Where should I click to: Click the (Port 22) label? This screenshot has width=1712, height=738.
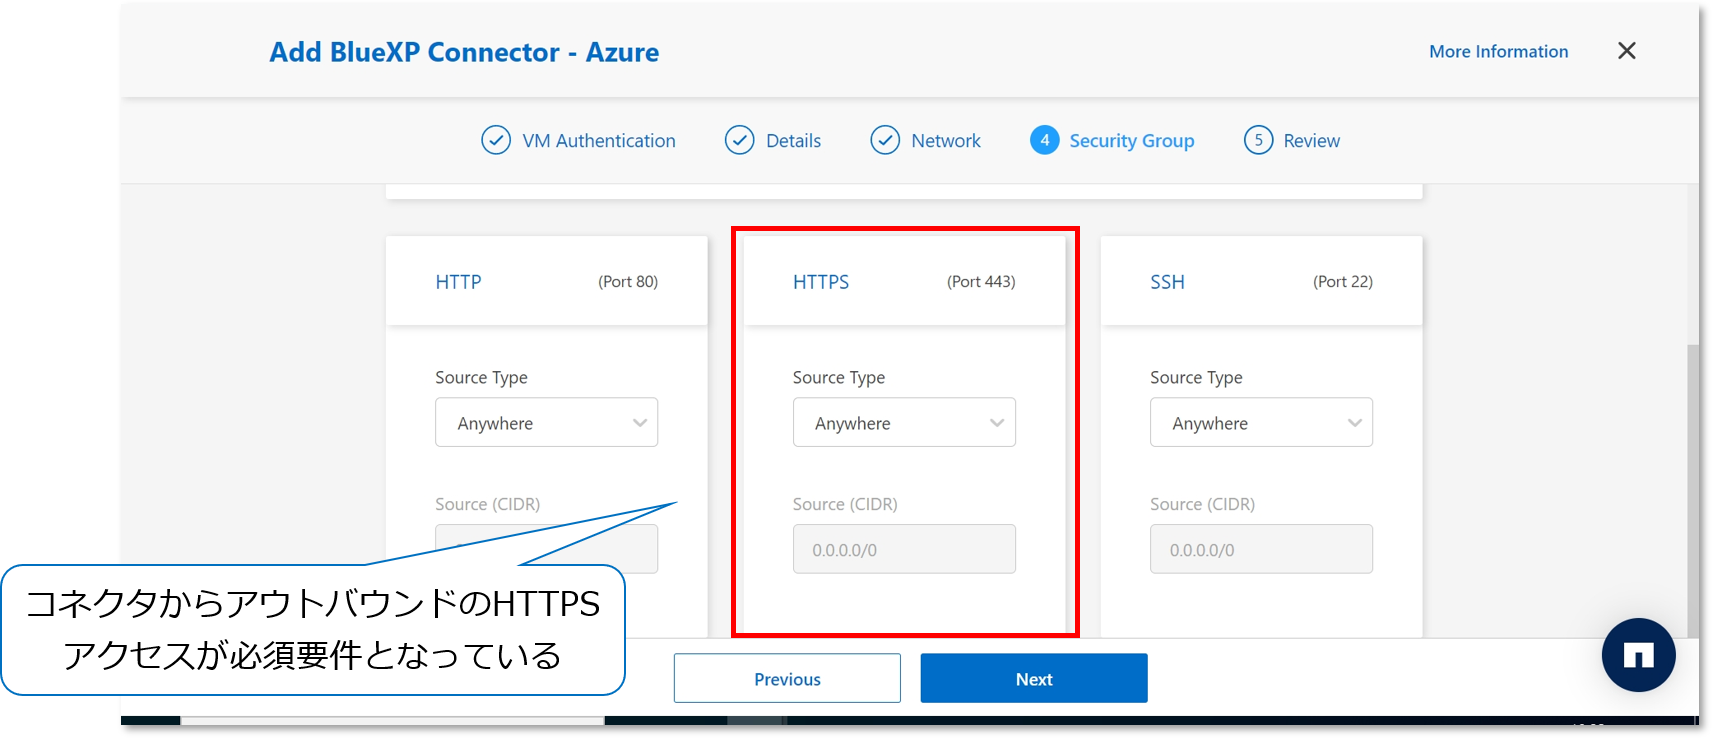1343,282
